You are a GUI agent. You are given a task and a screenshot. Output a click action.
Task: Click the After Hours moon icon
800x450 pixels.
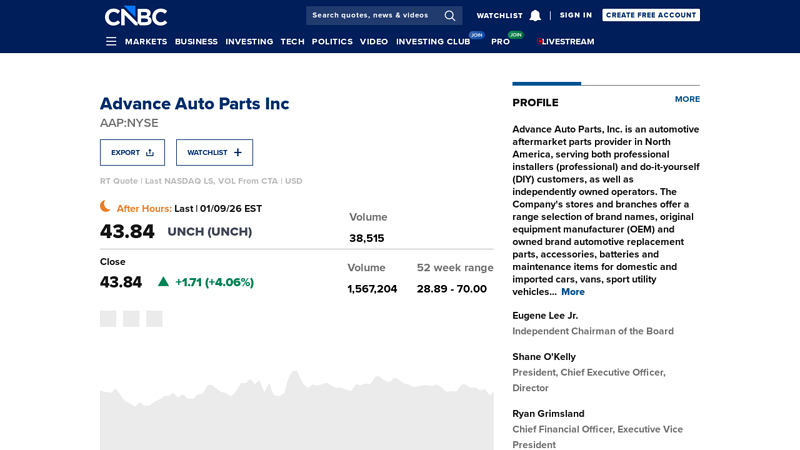tap(105, 206)
